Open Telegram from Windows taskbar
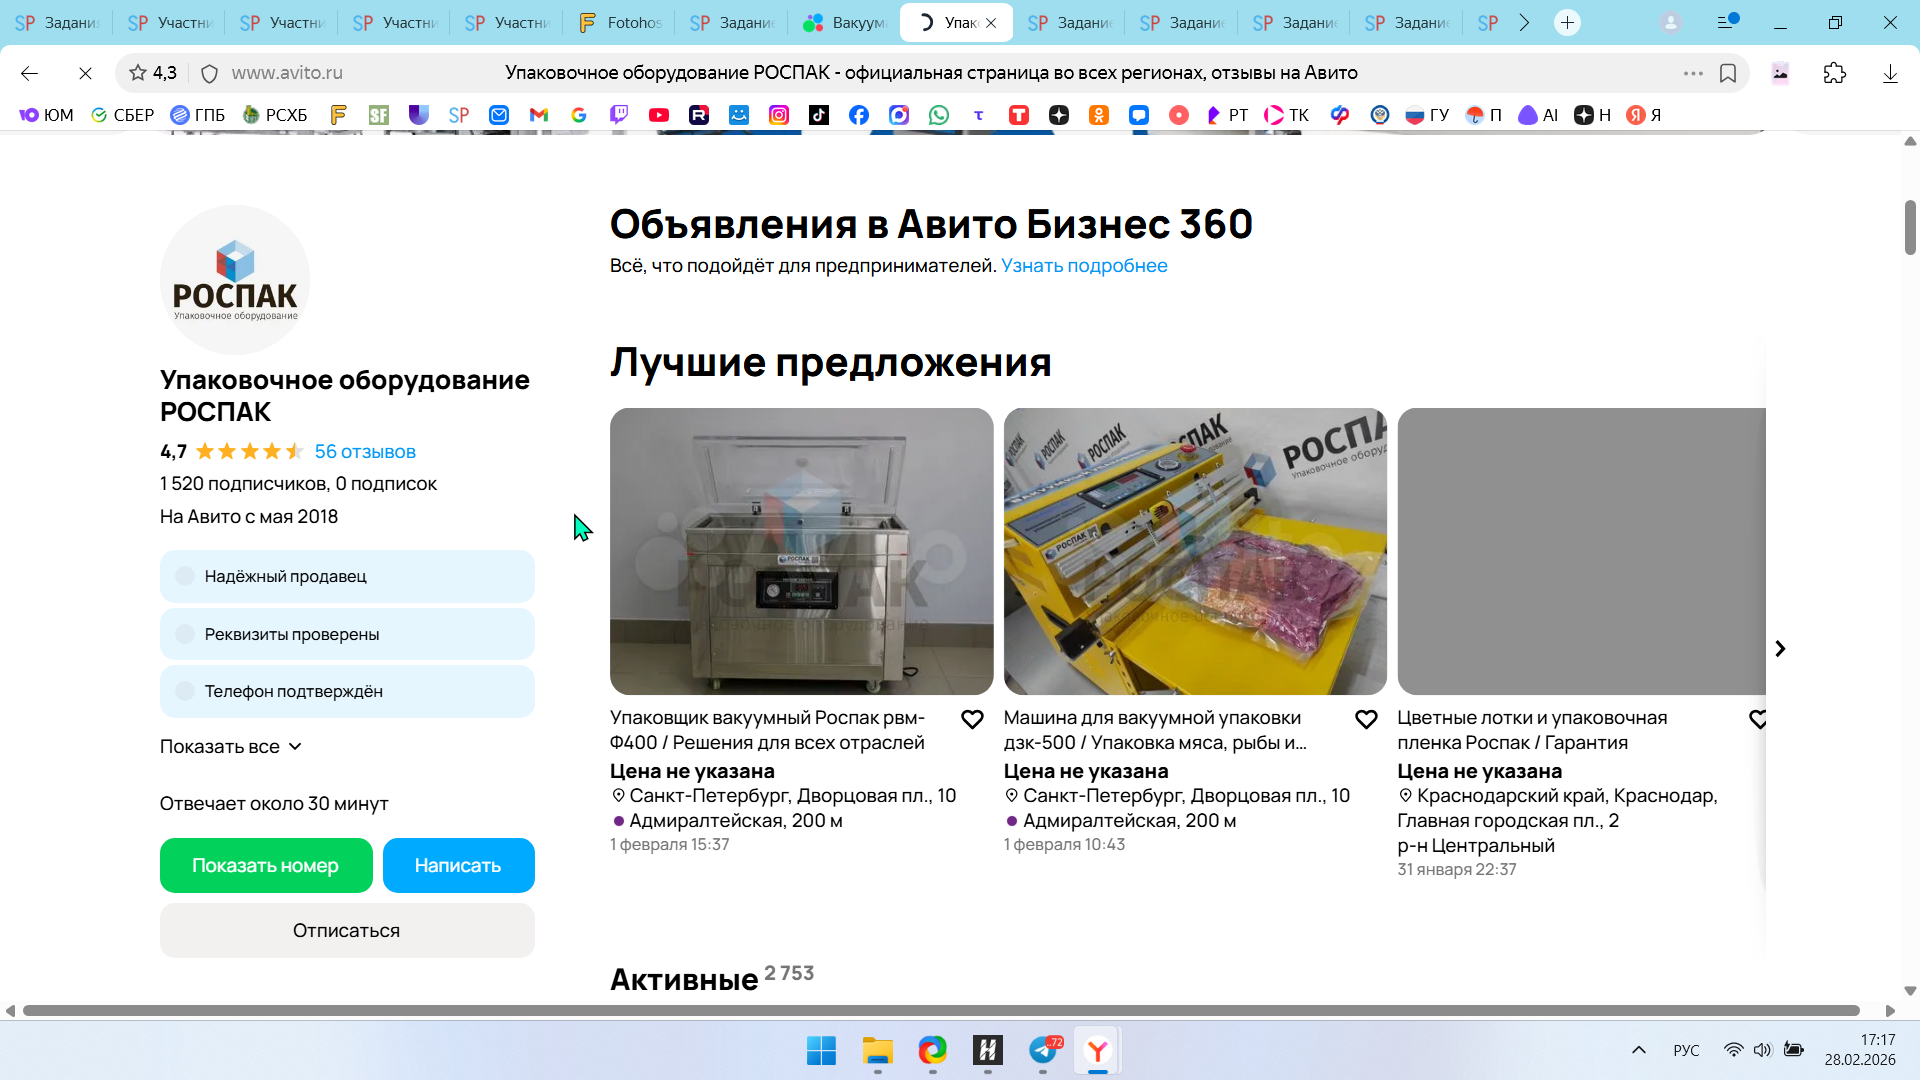Image resolution: width=1920 pixels, height=1080 pixels. pyautogui.click(x=1043, y=1050)
